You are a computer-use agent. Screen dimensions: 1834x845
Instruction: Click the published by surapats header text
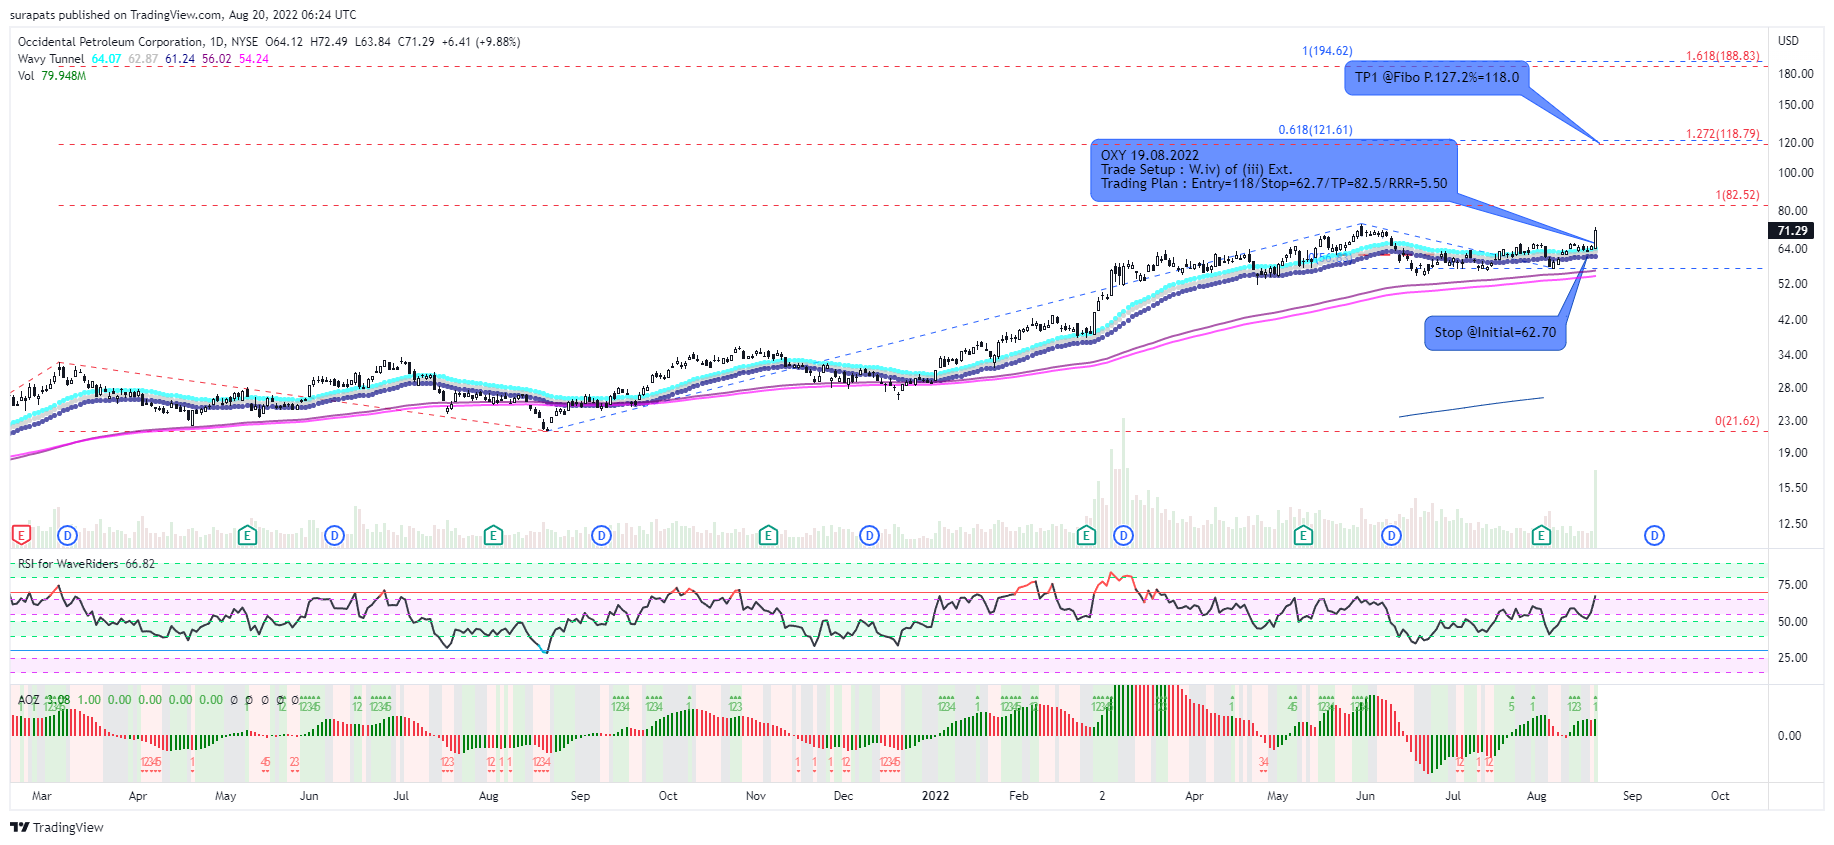pyautogui.click(x=183, y=15)
